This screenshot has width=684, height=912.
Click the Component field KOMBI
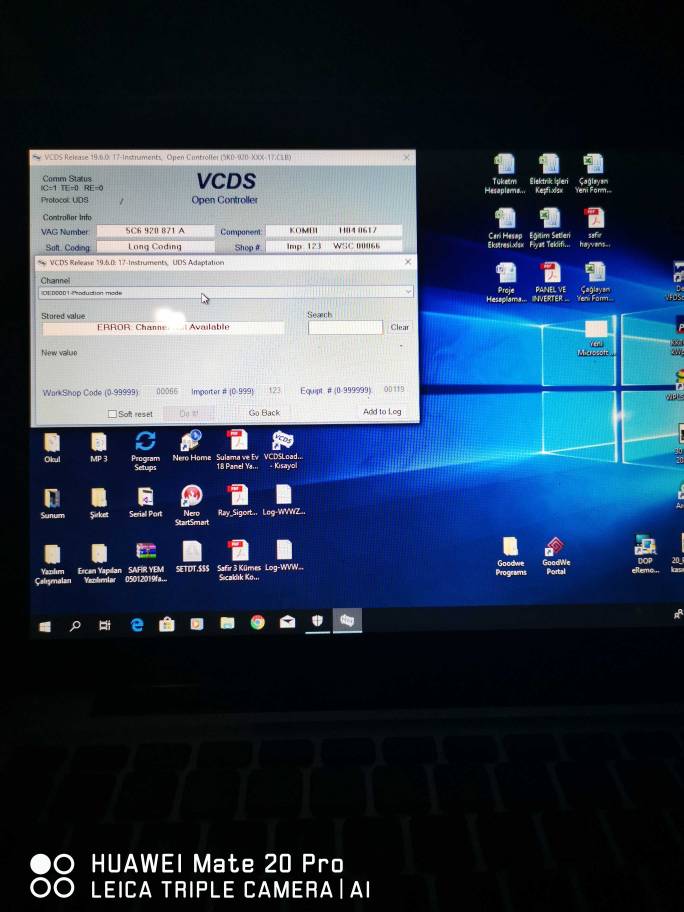tap(333, 230)
